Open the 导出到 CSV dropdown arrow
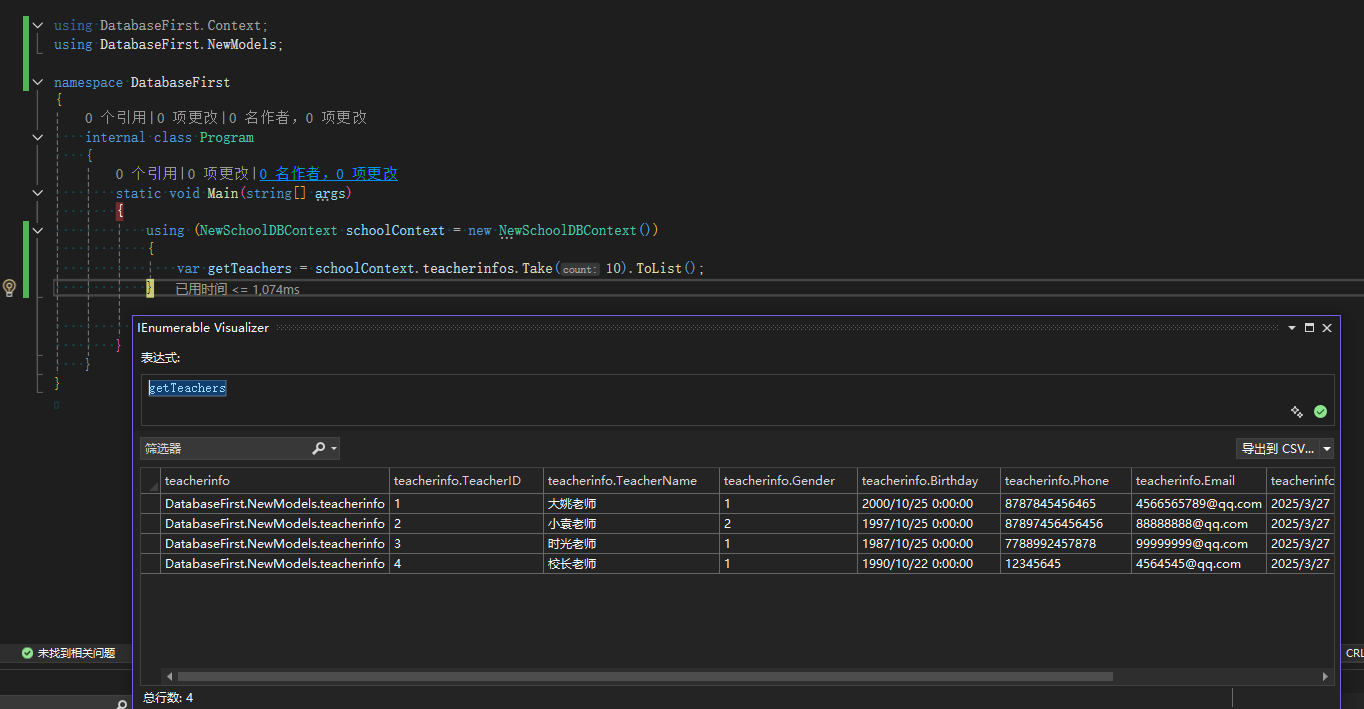Screen dimensions: 1364x709 [1326, 449]
